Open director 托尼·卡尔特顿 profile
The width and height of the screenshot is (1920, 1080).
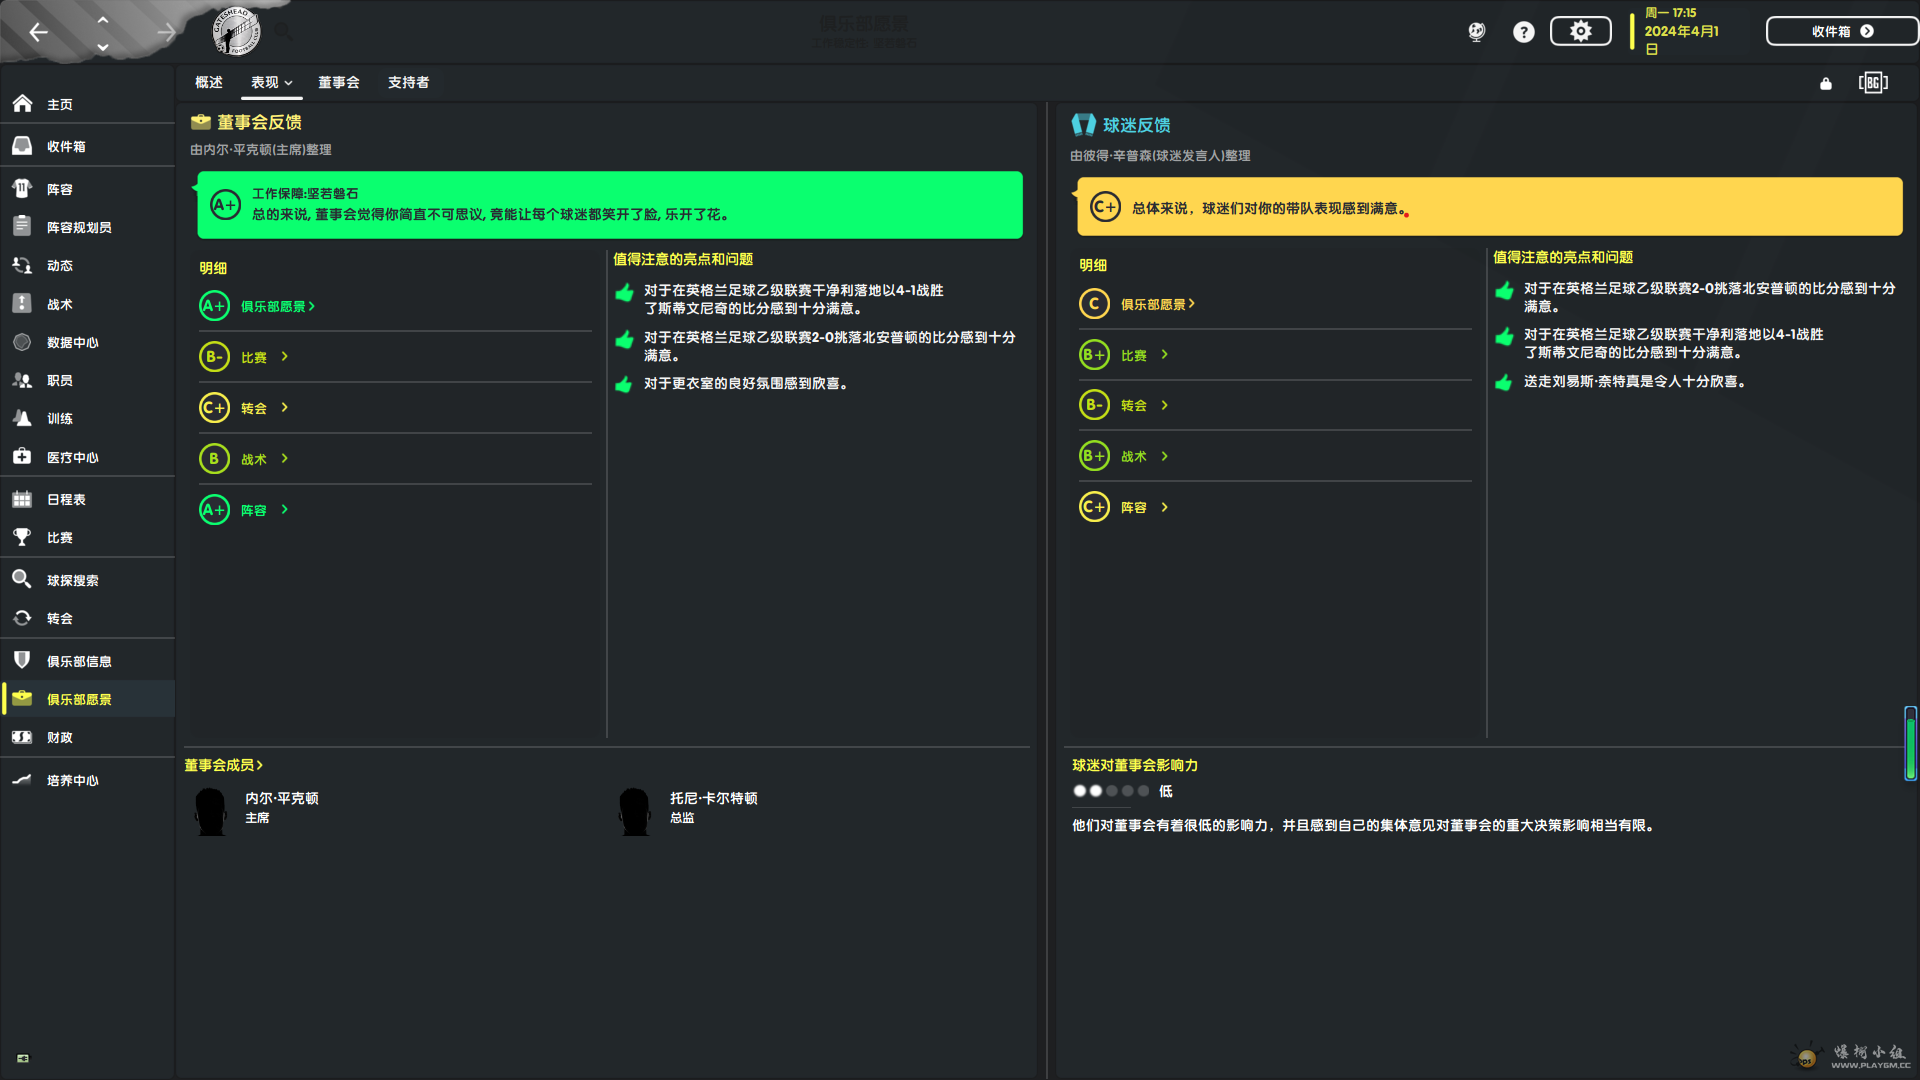(713, 798)
